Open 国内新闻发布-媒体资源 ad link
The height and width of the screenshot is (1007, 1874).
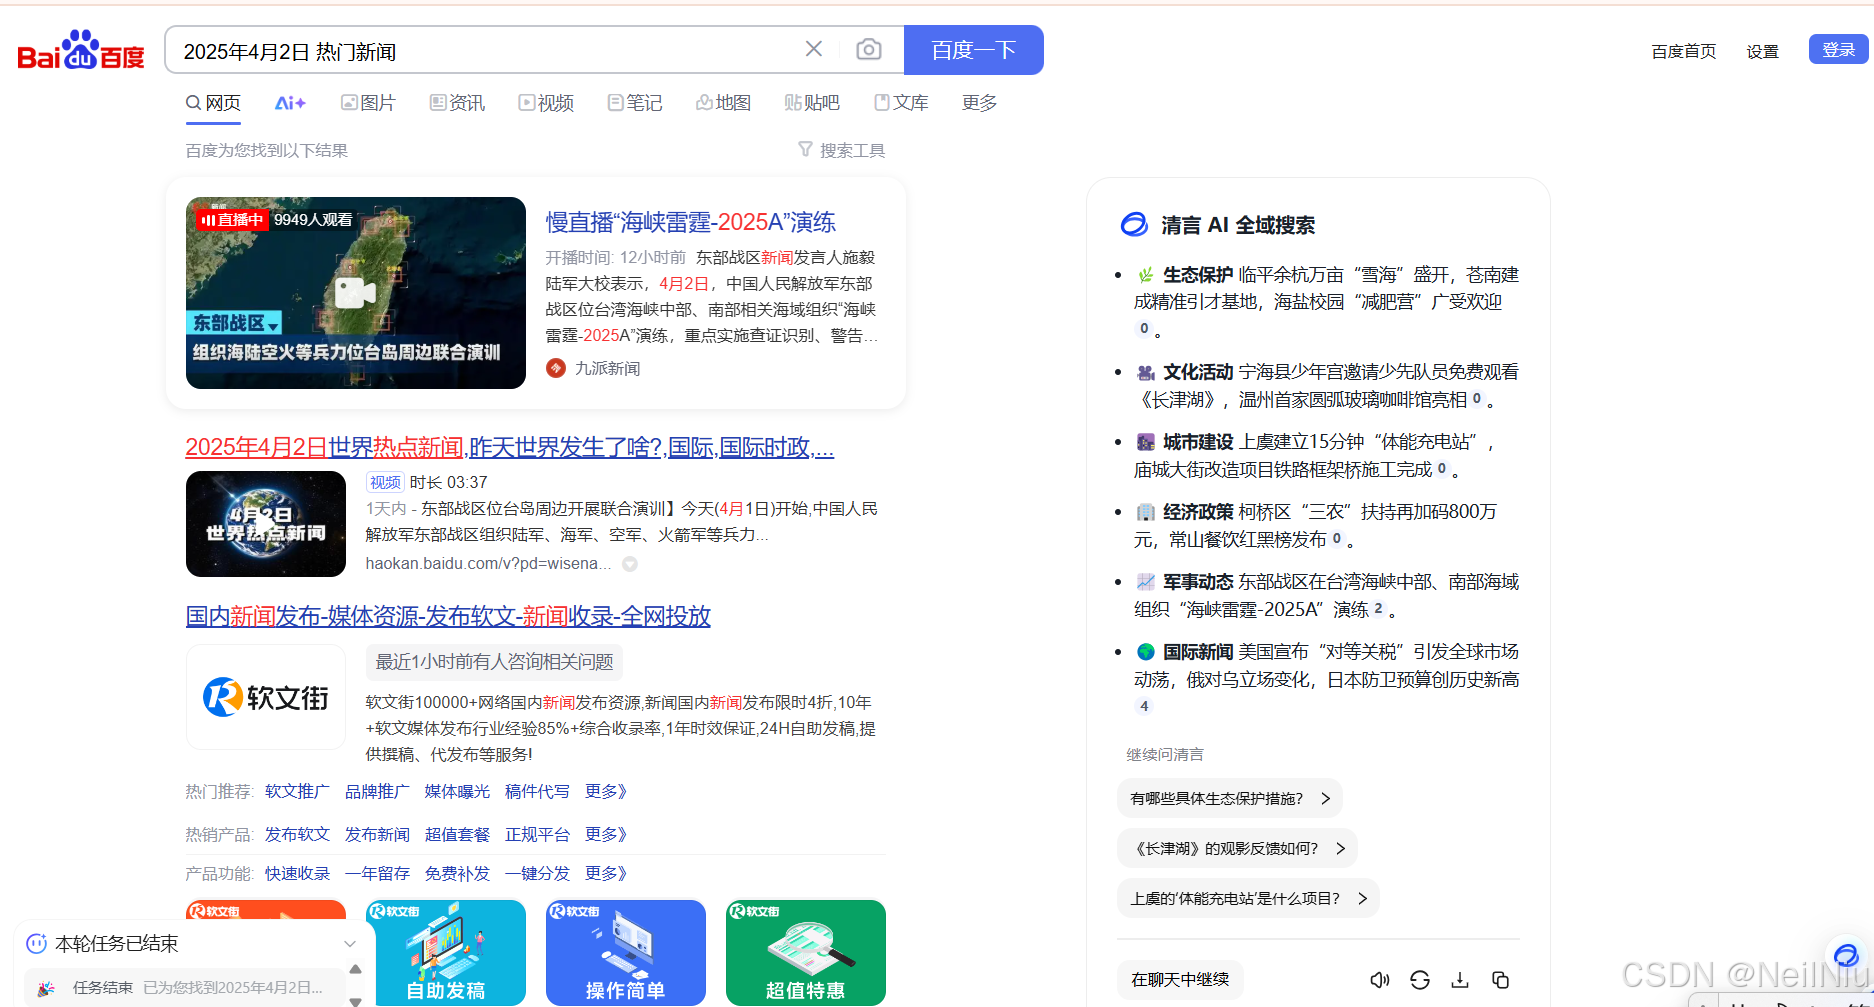click(x=448, y=616)
